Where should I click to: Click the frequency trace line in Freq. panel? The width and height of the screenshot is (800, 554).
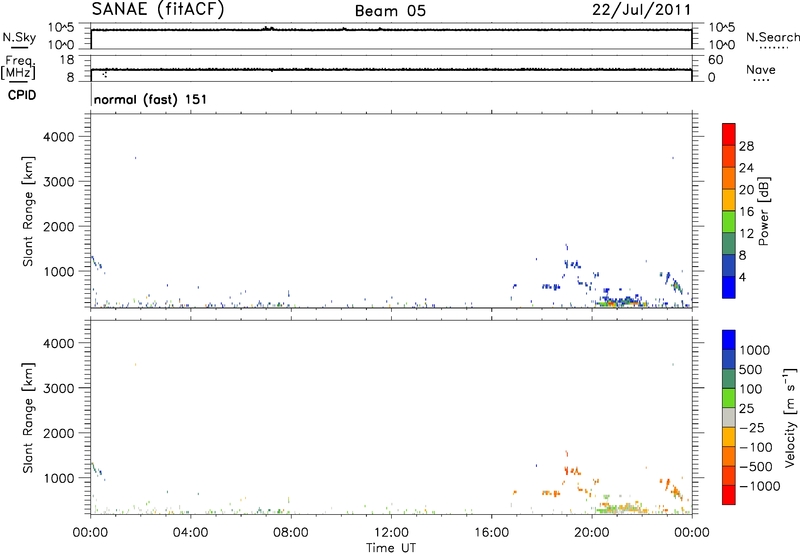tap(391, 69)
